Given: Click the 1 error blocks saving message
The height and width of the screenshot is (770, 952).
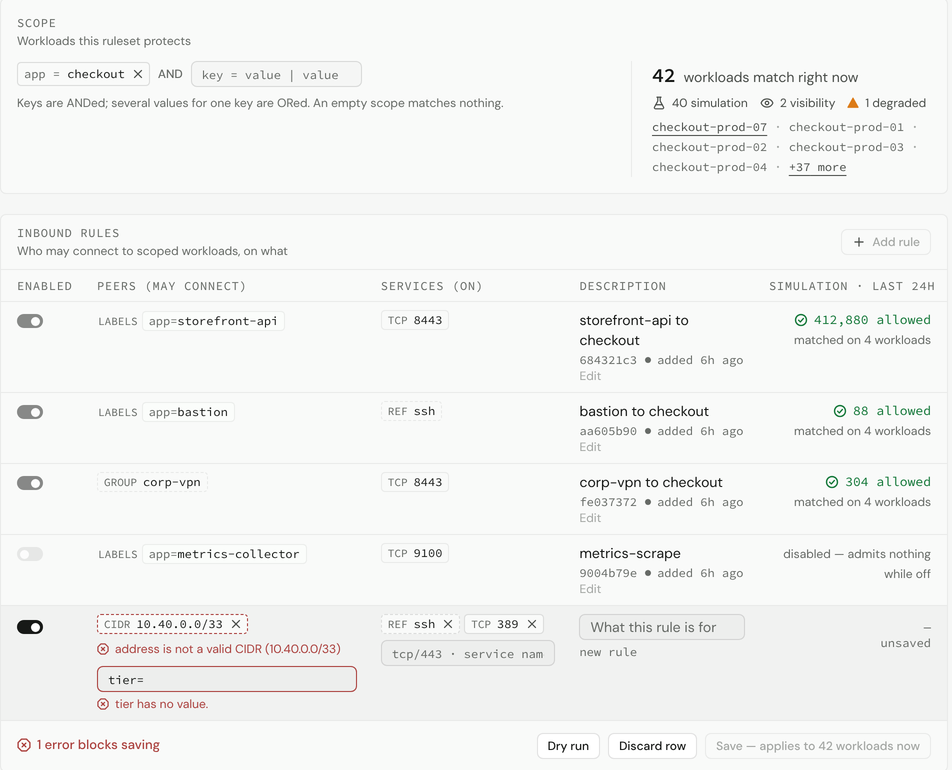Looking at the screenshot, I should (x=98, y=745).
